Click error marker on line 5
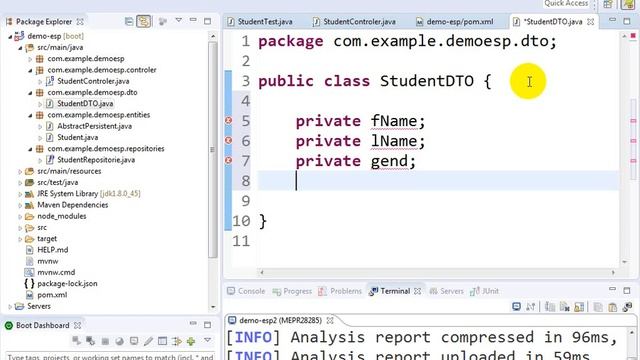Viewport: 640px width, 360px height. [229, 120]
